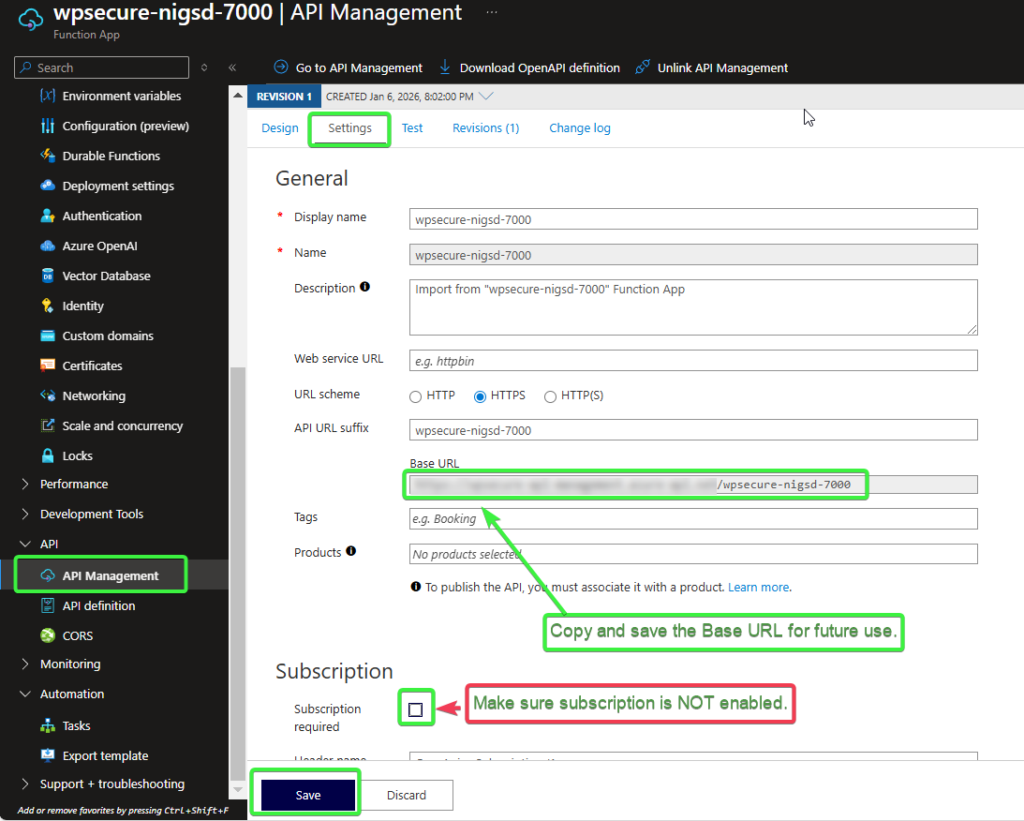Image resolution: width=1024 pixels, height=821 pixels.
Task: Click the Go to API Management arrow icon
Action: point(281,68)
